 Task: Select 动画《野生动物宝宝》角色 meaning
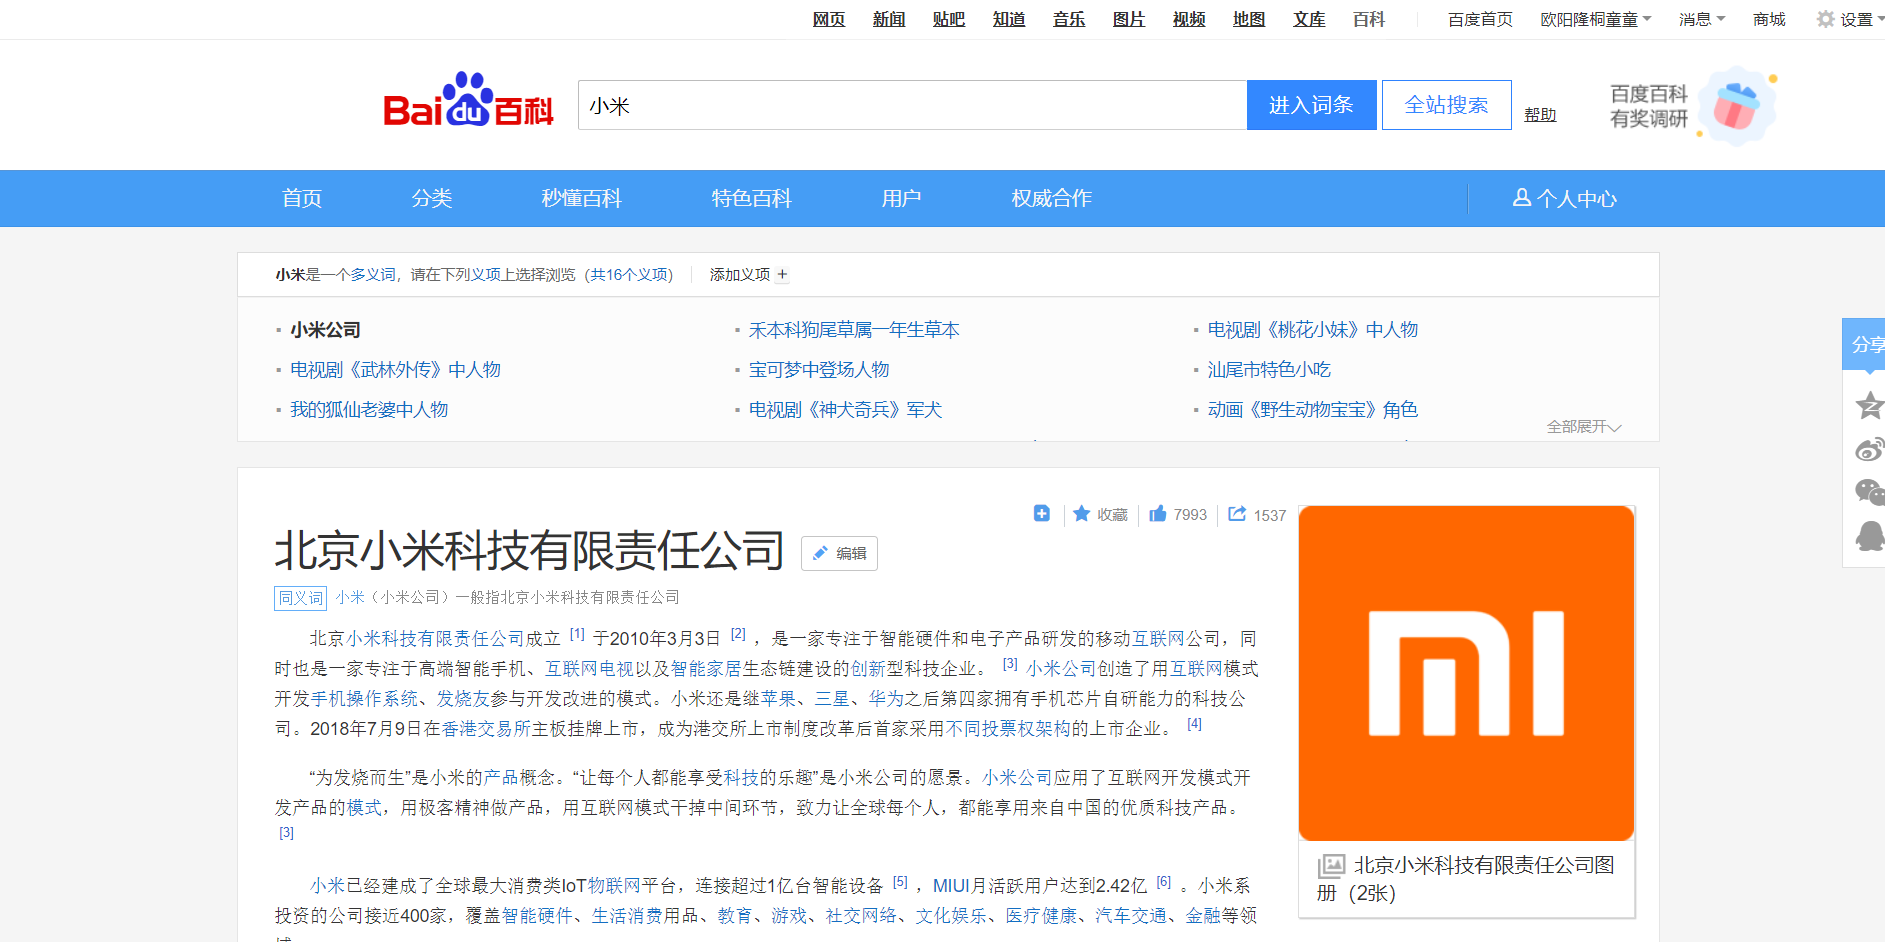[x=1313, y=410]
